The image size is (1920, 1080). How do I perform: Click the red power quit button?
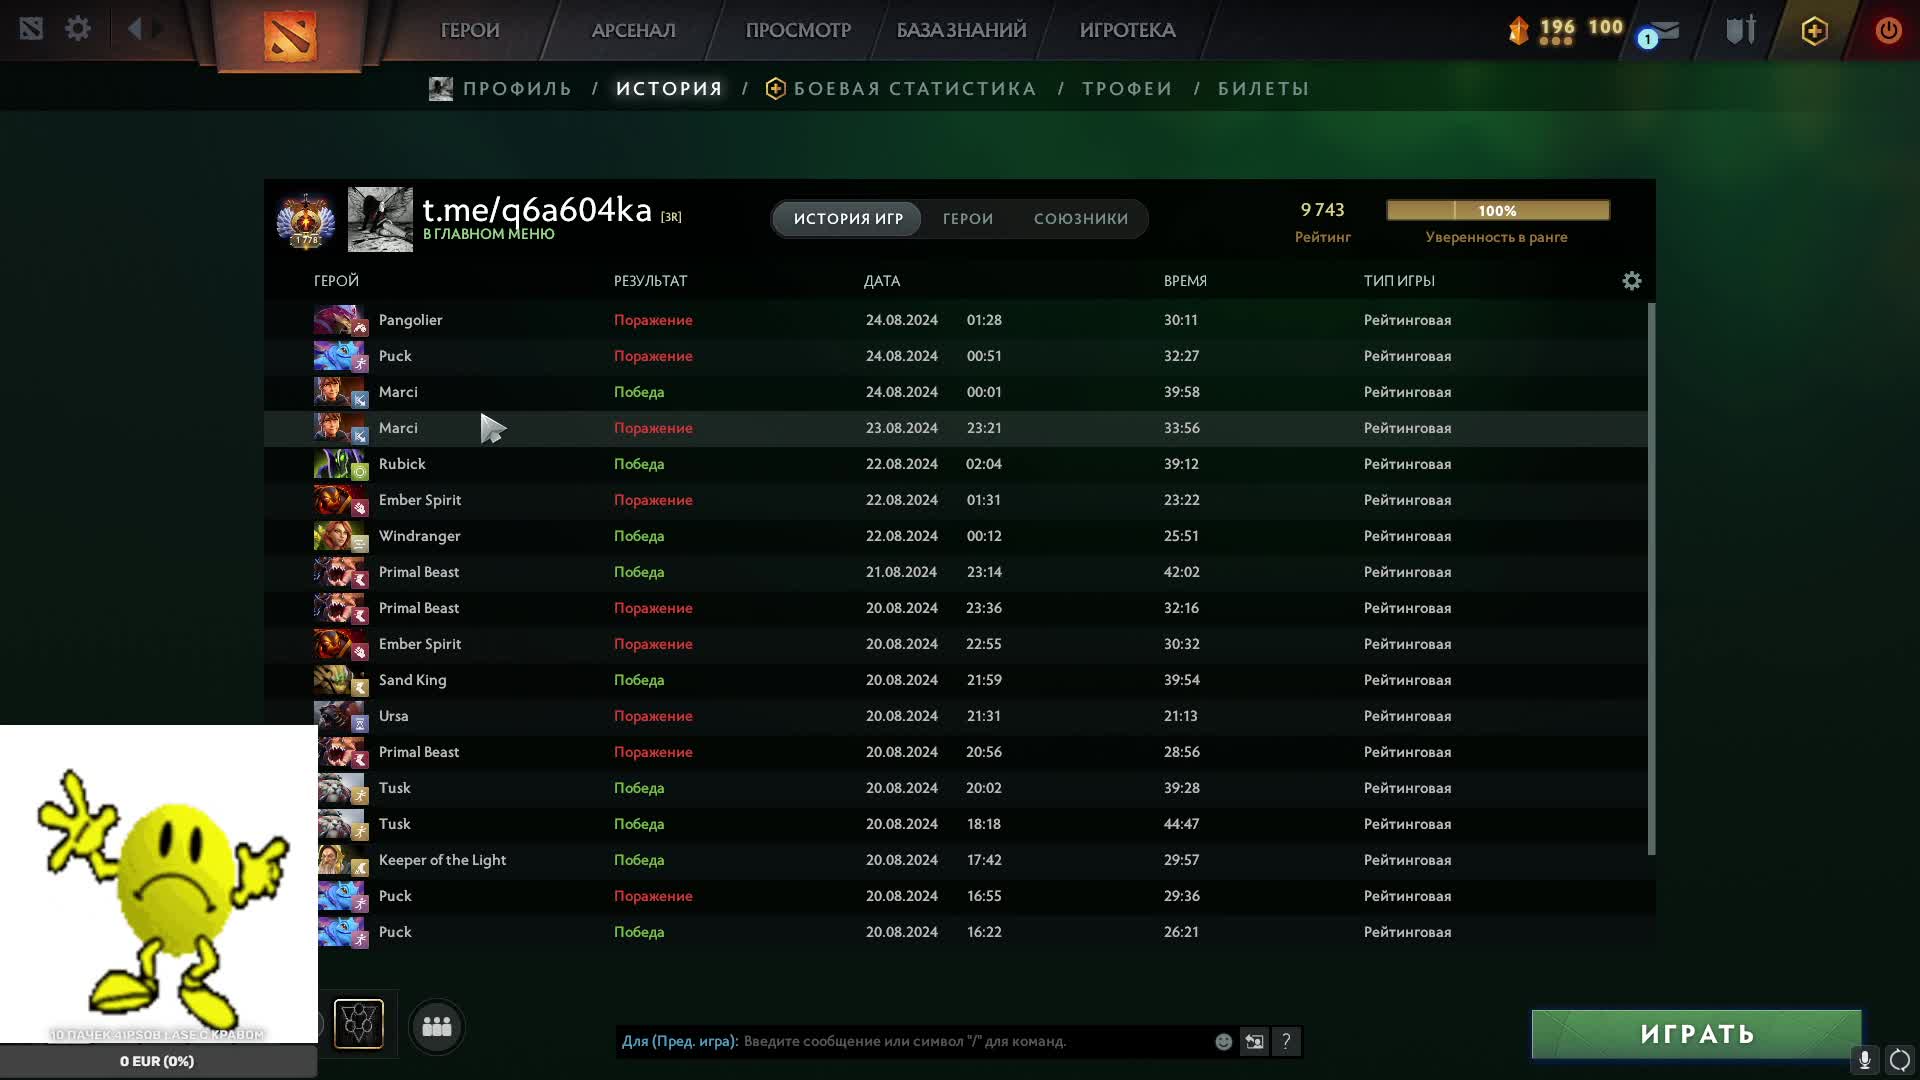point(1888,30)
